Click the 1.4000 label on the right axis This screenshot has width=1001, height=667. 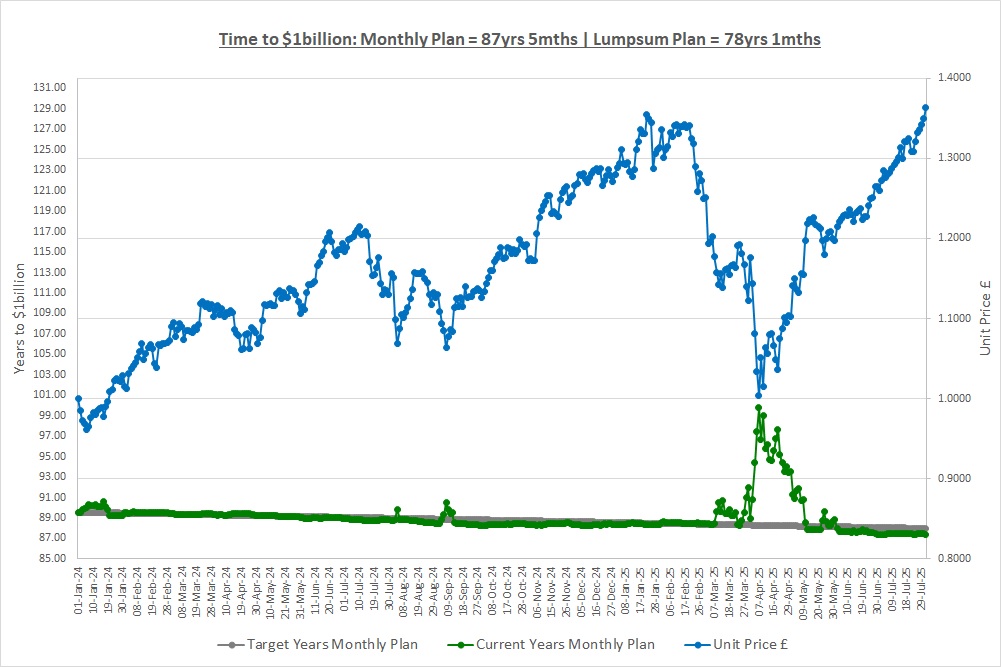coord(955,78)
